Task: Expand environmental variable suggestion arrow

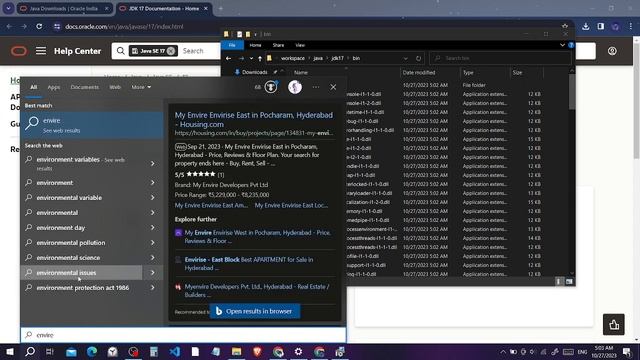Action: (x=152, y=198)
